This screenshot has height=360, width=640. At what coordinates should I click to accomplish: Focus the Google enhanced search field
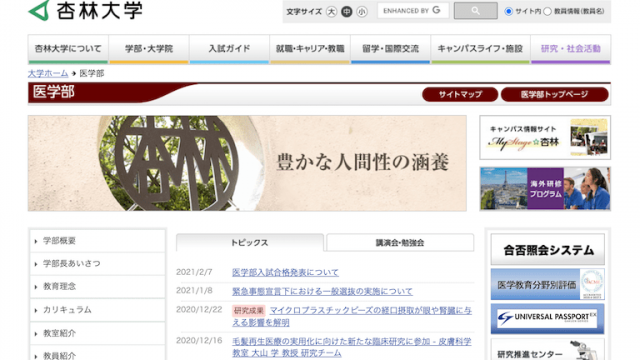tap(413, 11)
